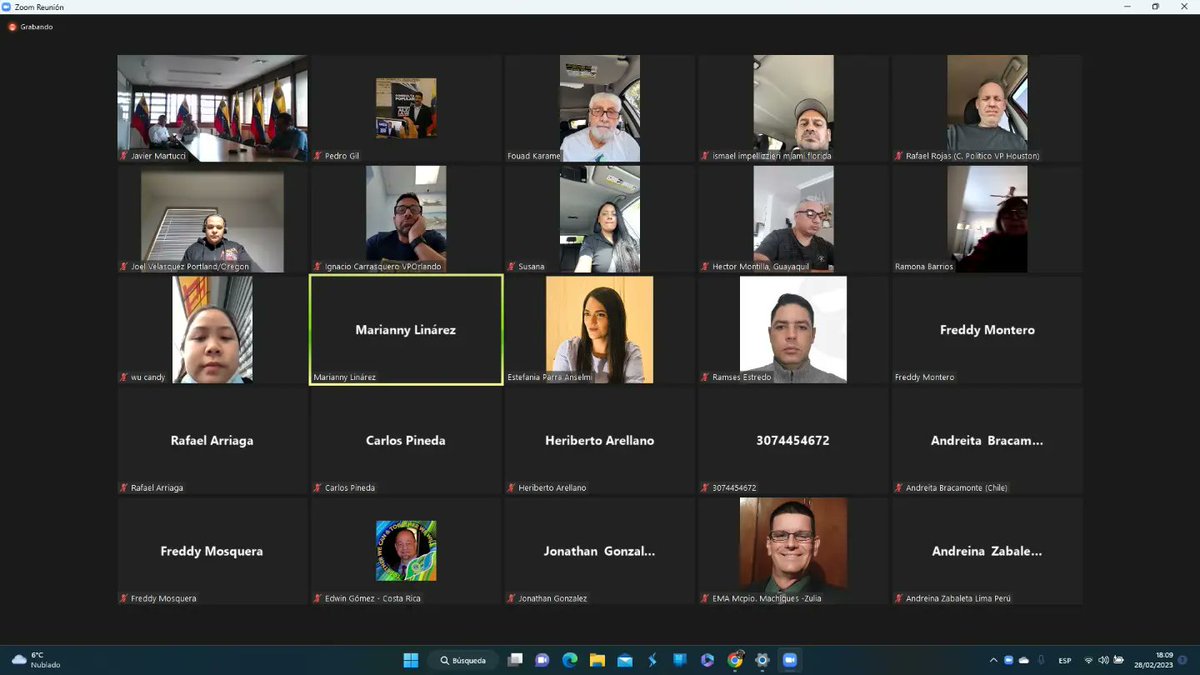Open Microsoft Edge from the taskbar
The width and height of the screenshot is (1200, 675).
(x=570, y=660)
